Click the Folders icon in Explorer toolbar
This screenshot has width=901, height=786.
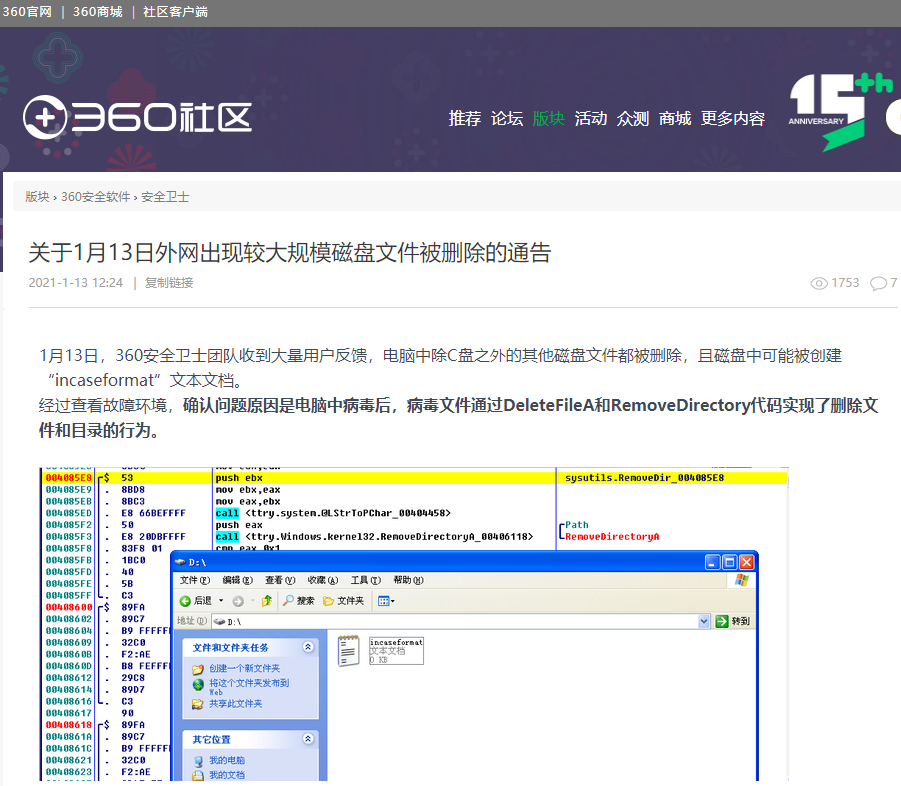(329, 601)
